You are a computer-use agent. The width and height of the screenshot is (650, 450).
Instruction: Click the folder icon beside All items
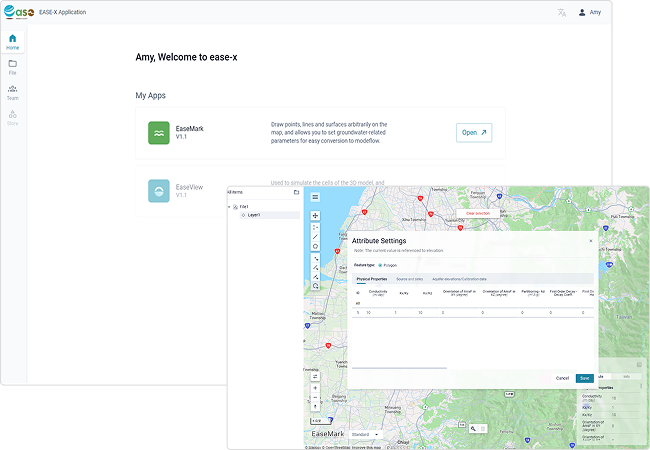tap(296, 192)
